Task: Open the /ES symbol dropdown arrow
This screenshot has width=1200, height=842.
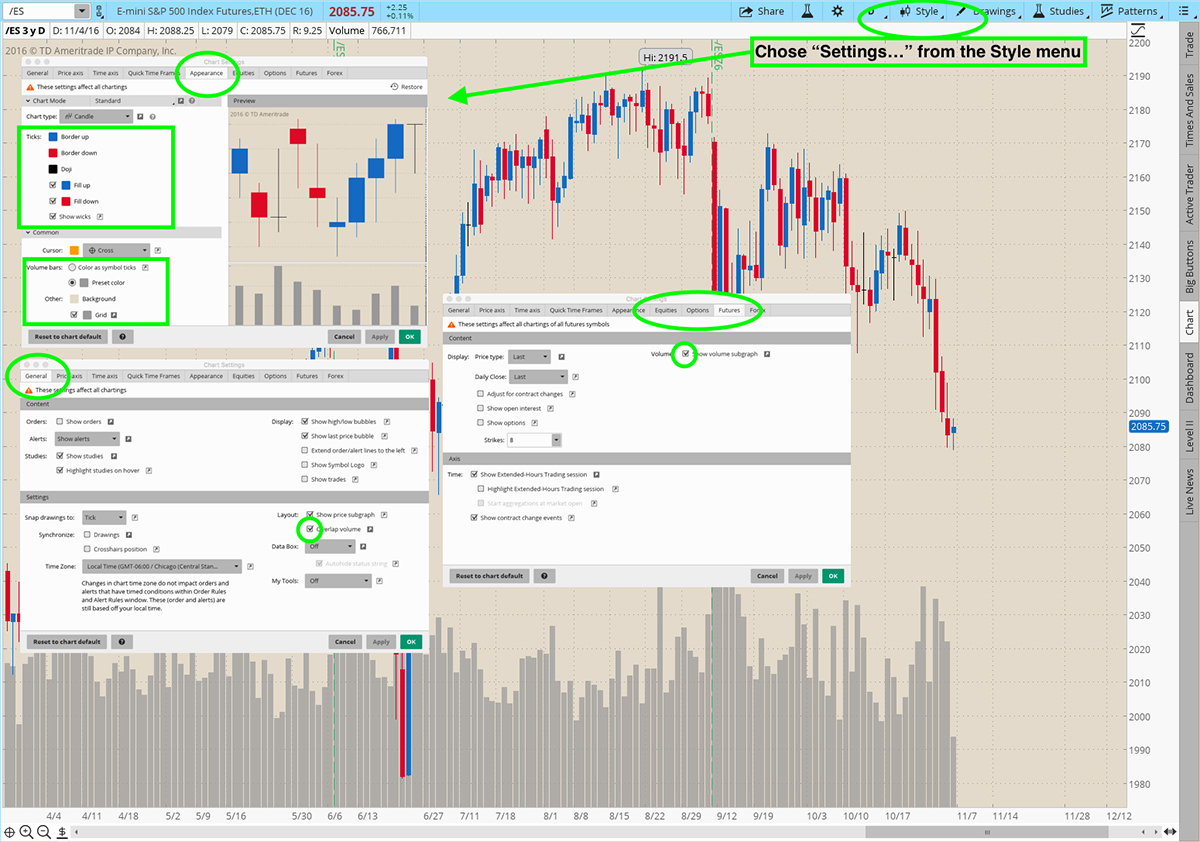Action: click(80, 11)
